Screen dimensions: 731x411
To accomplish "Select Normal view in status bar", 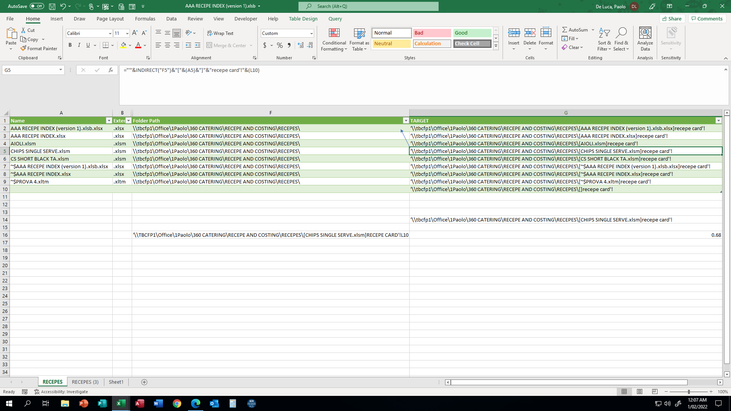I will [x=624, y=391].
